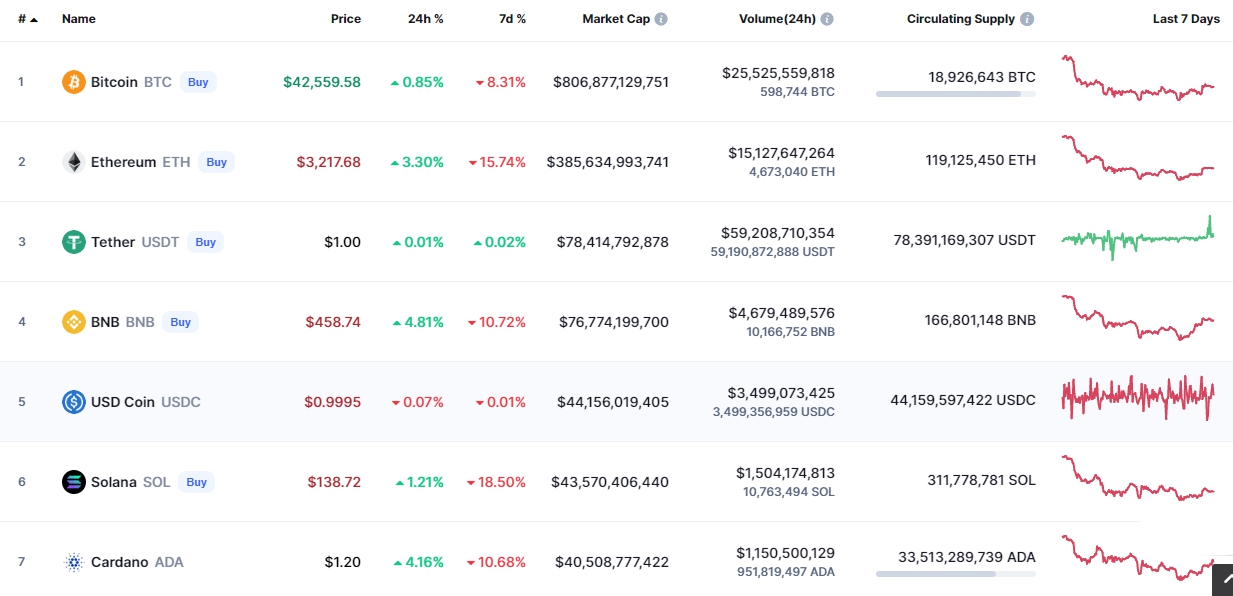The height and width of the screenshot is (596, 1233).
Task: Open Solana's 7-day sparkline chart
Action: (x=1138, y=478)
